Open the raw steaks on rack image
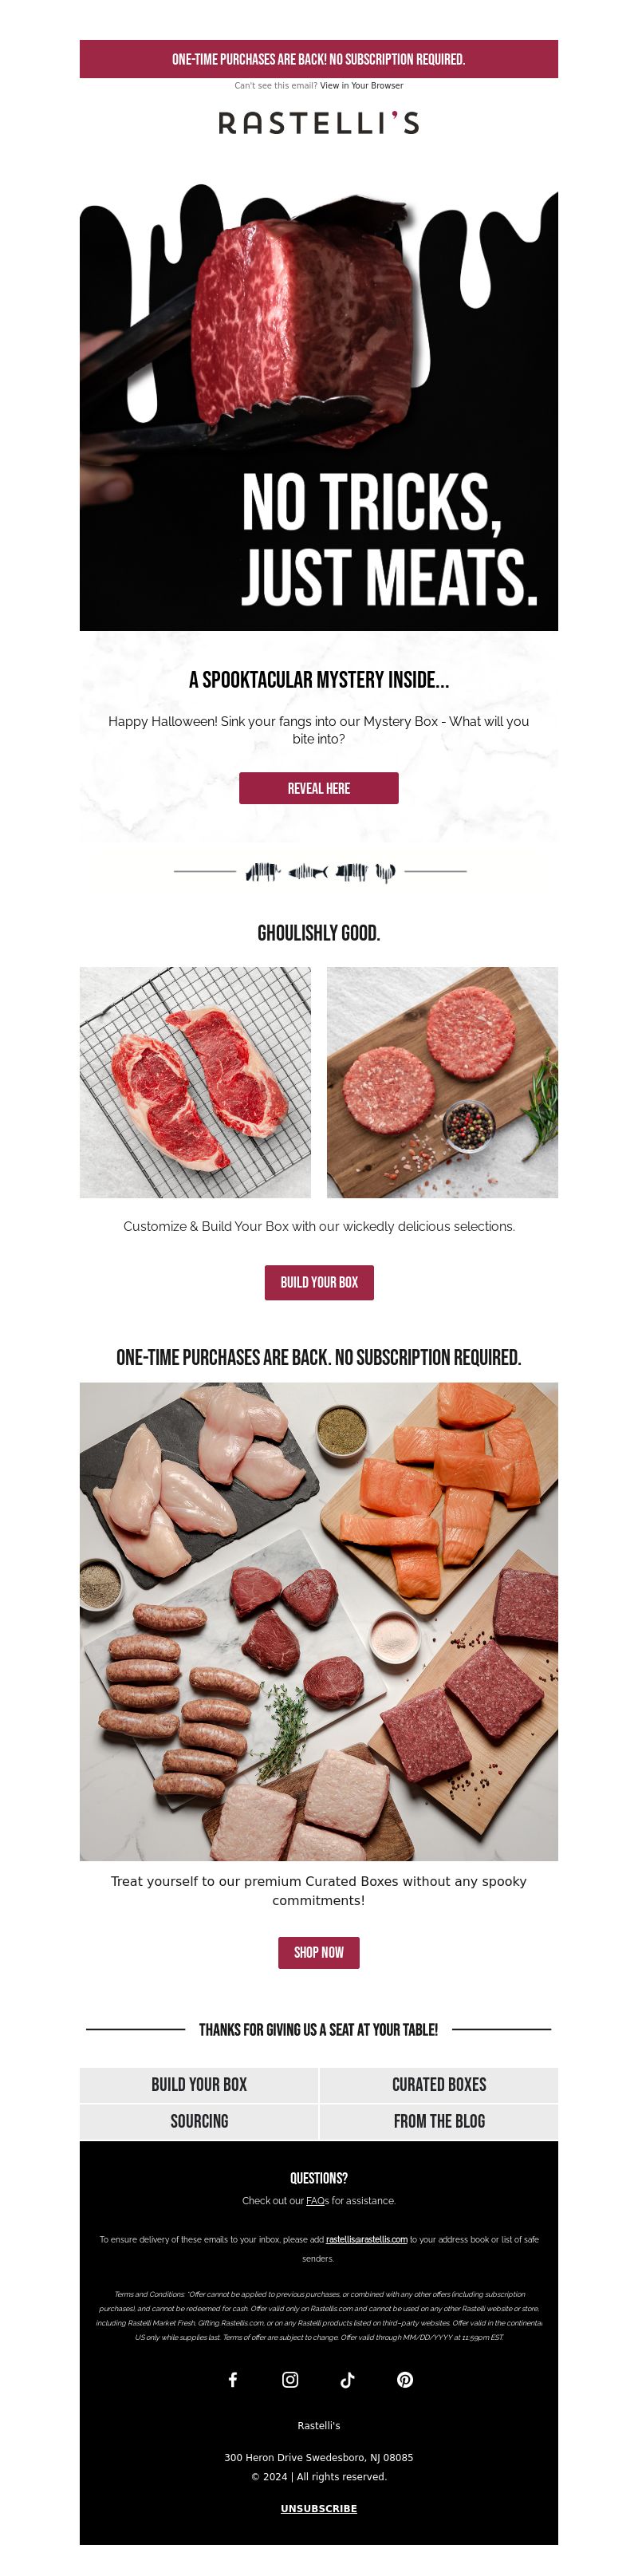Screen dimensions: 638x2576 tap(195, 1082)
